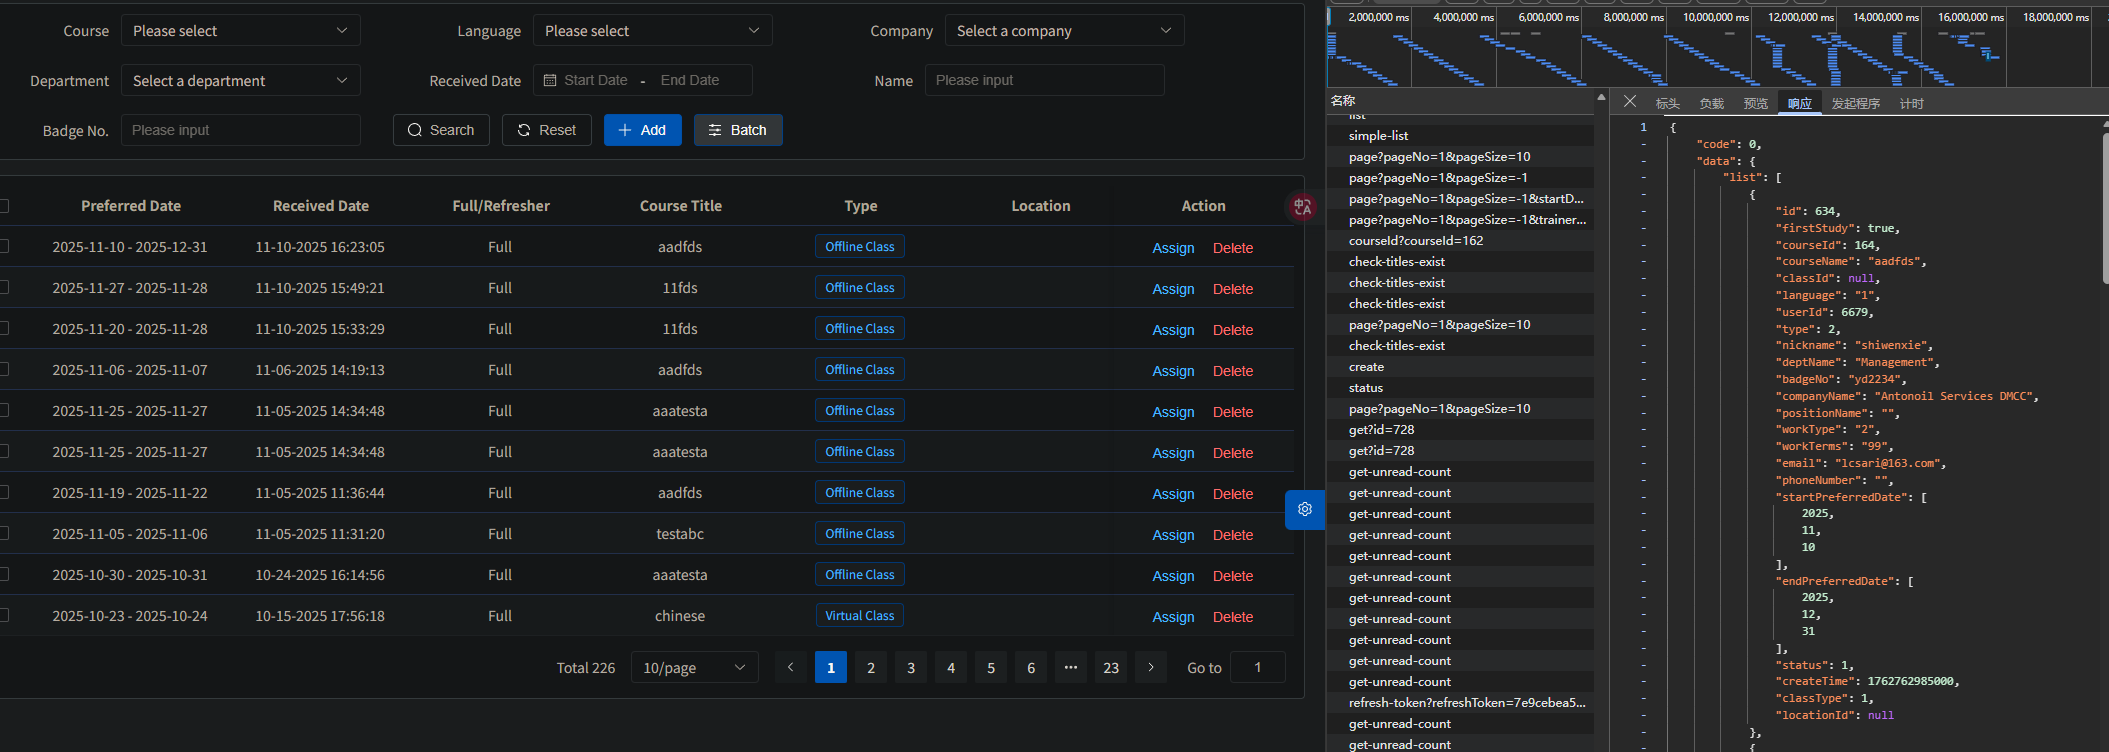The width and height of the screenshot is (2109, 752).
Task: Check the row for testabc course
Action: (3, 534)
